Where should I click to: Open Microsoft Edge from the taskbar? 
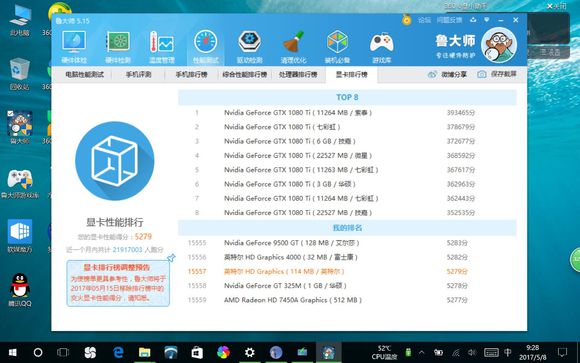coord(118,353)
